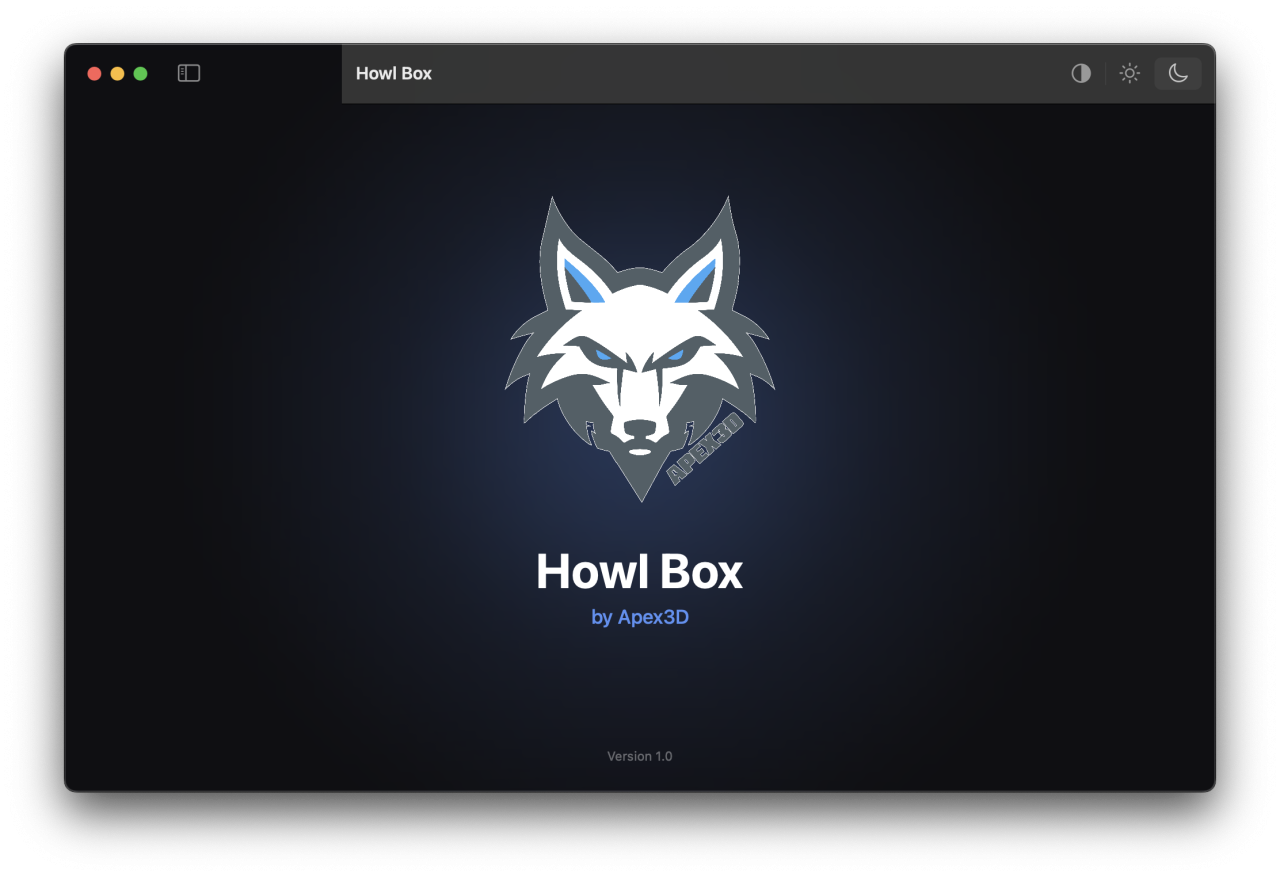Screen dimensions: 1280x877
Task: Click the Howl Box title bar label
Action: [393, 73]
